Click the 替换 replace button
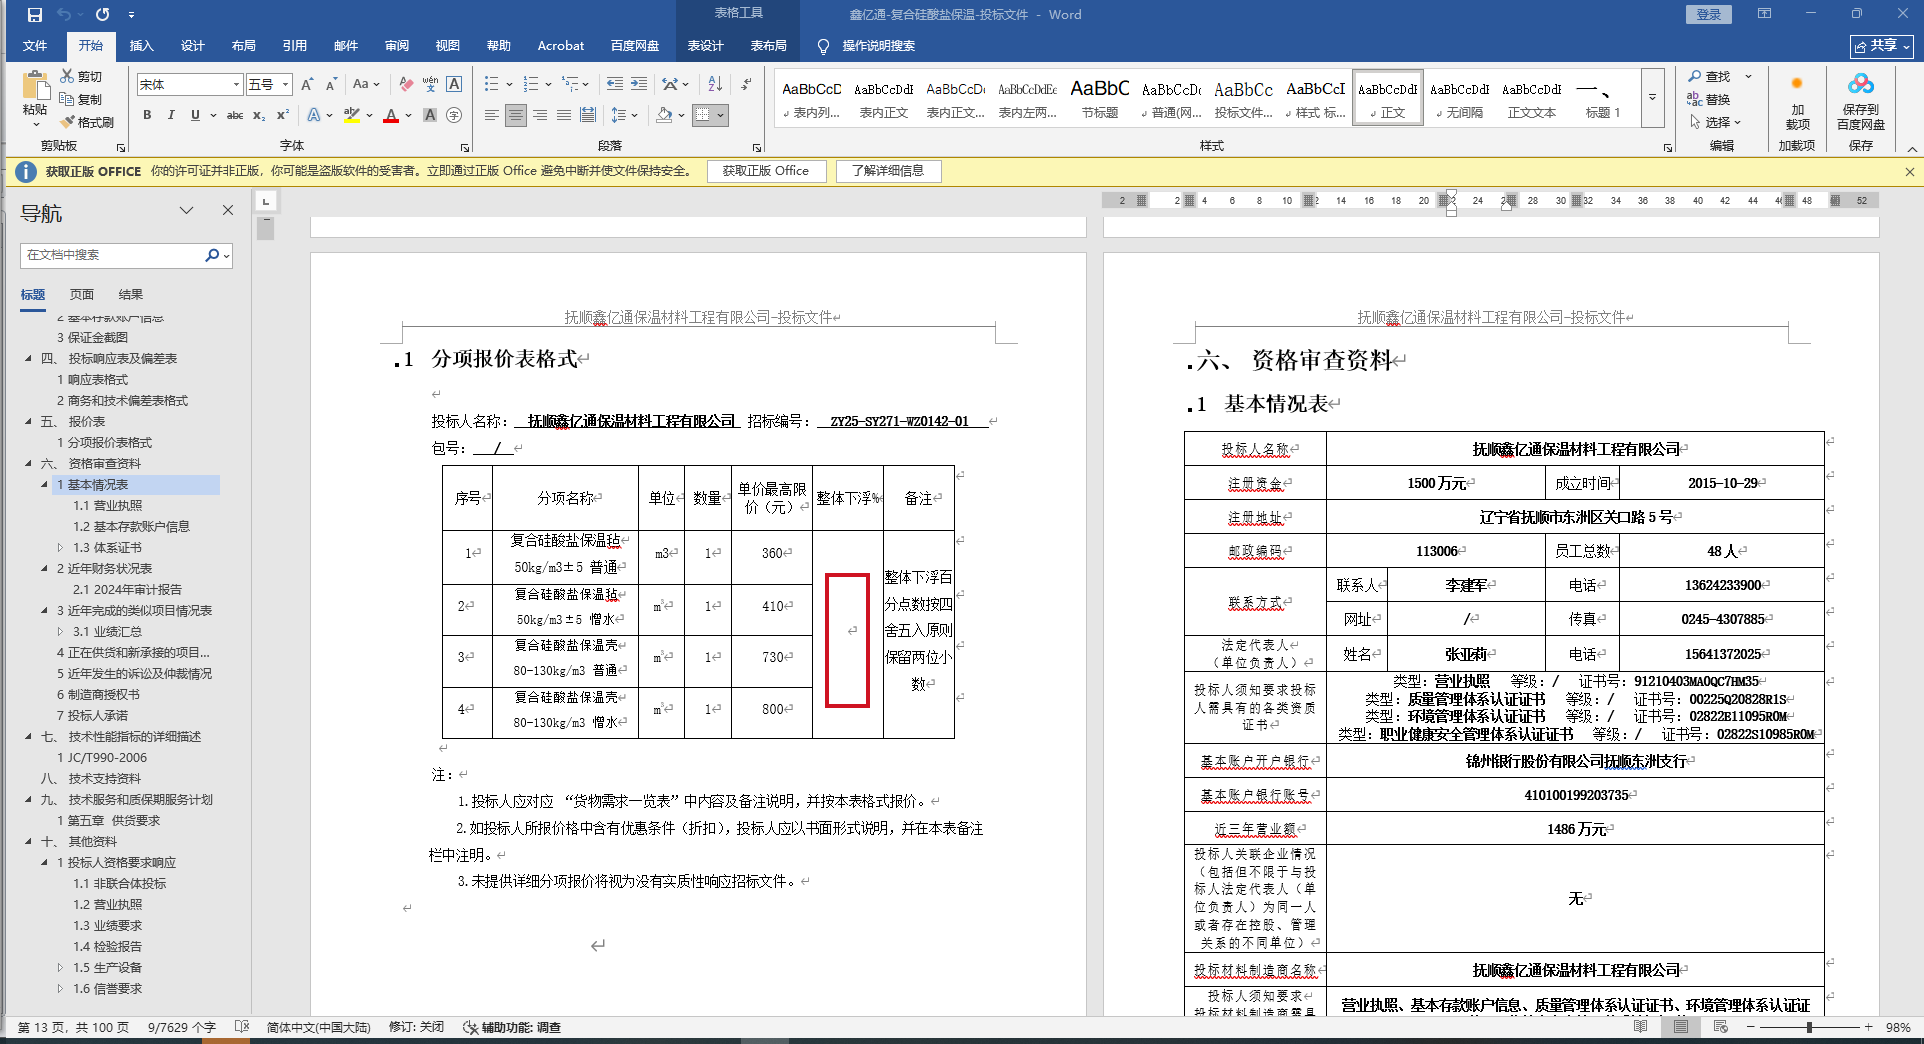The image size is (1924, 1044). pos(1709,99)
